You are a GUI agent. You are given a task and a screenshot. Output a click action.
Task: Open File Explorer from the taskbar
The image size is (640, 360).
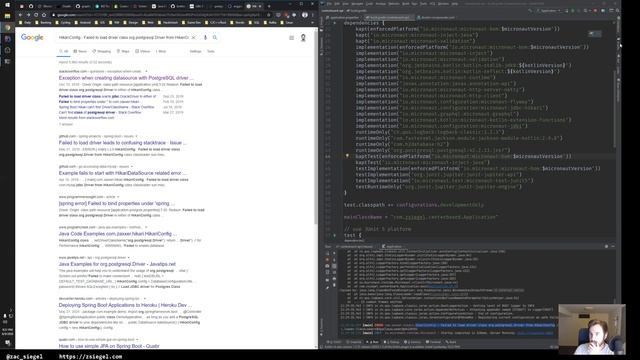[7, 16]
